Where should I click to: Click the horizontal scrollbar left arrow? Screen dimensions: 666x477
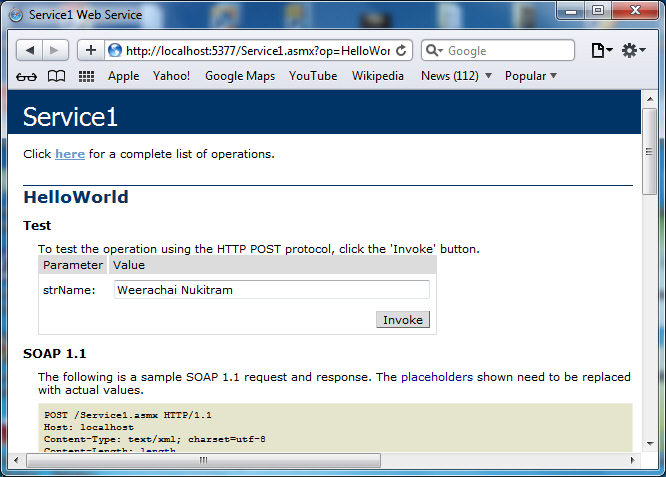click(x=16, y=460)
